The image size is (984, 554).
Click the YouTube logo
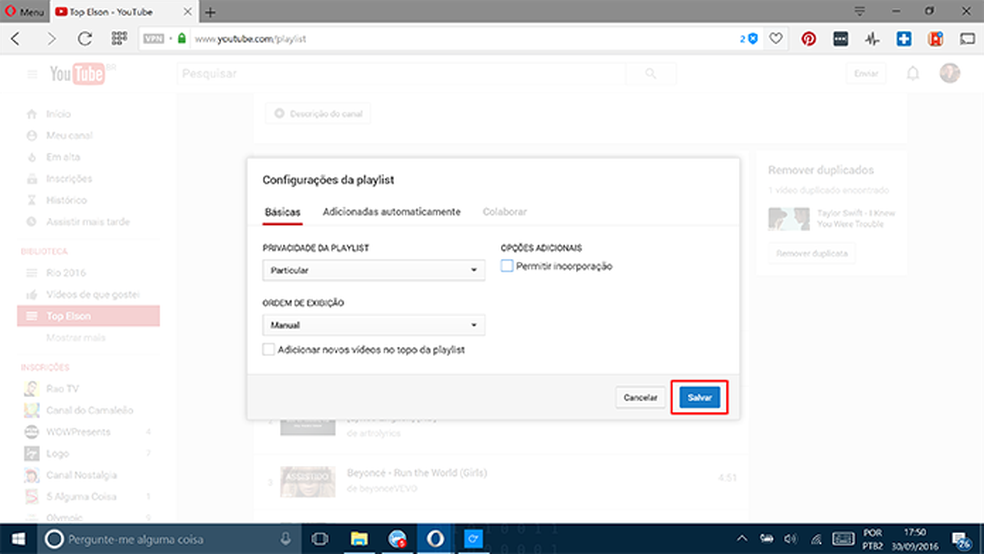[x=77, y=74]
